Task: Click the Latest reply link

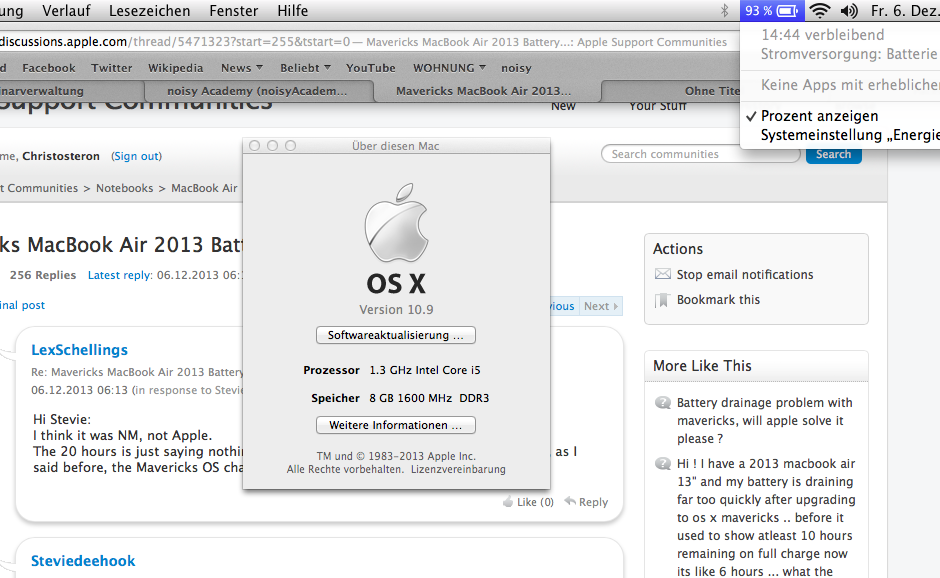Action: [x=120, y=275]
